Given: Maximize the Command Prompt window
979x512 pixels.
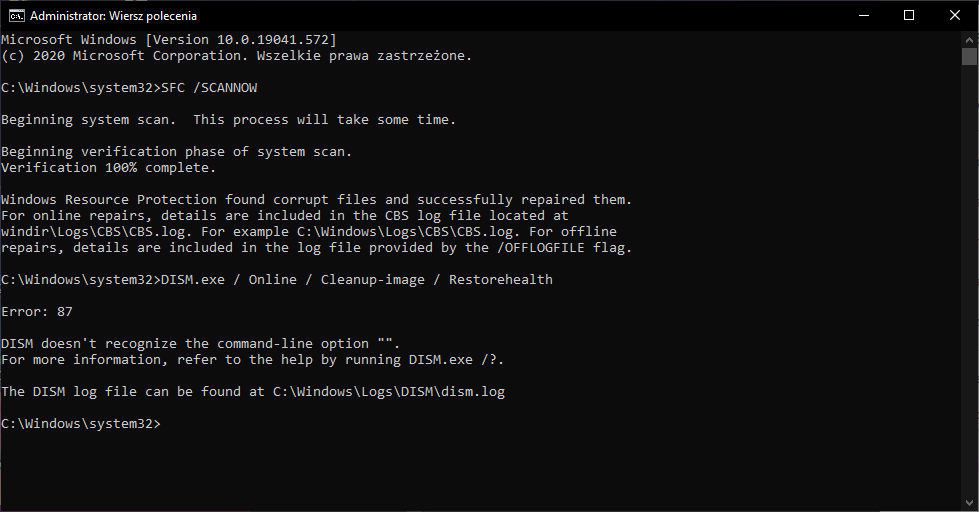Looking at the screenshot, I should point(909,16).
